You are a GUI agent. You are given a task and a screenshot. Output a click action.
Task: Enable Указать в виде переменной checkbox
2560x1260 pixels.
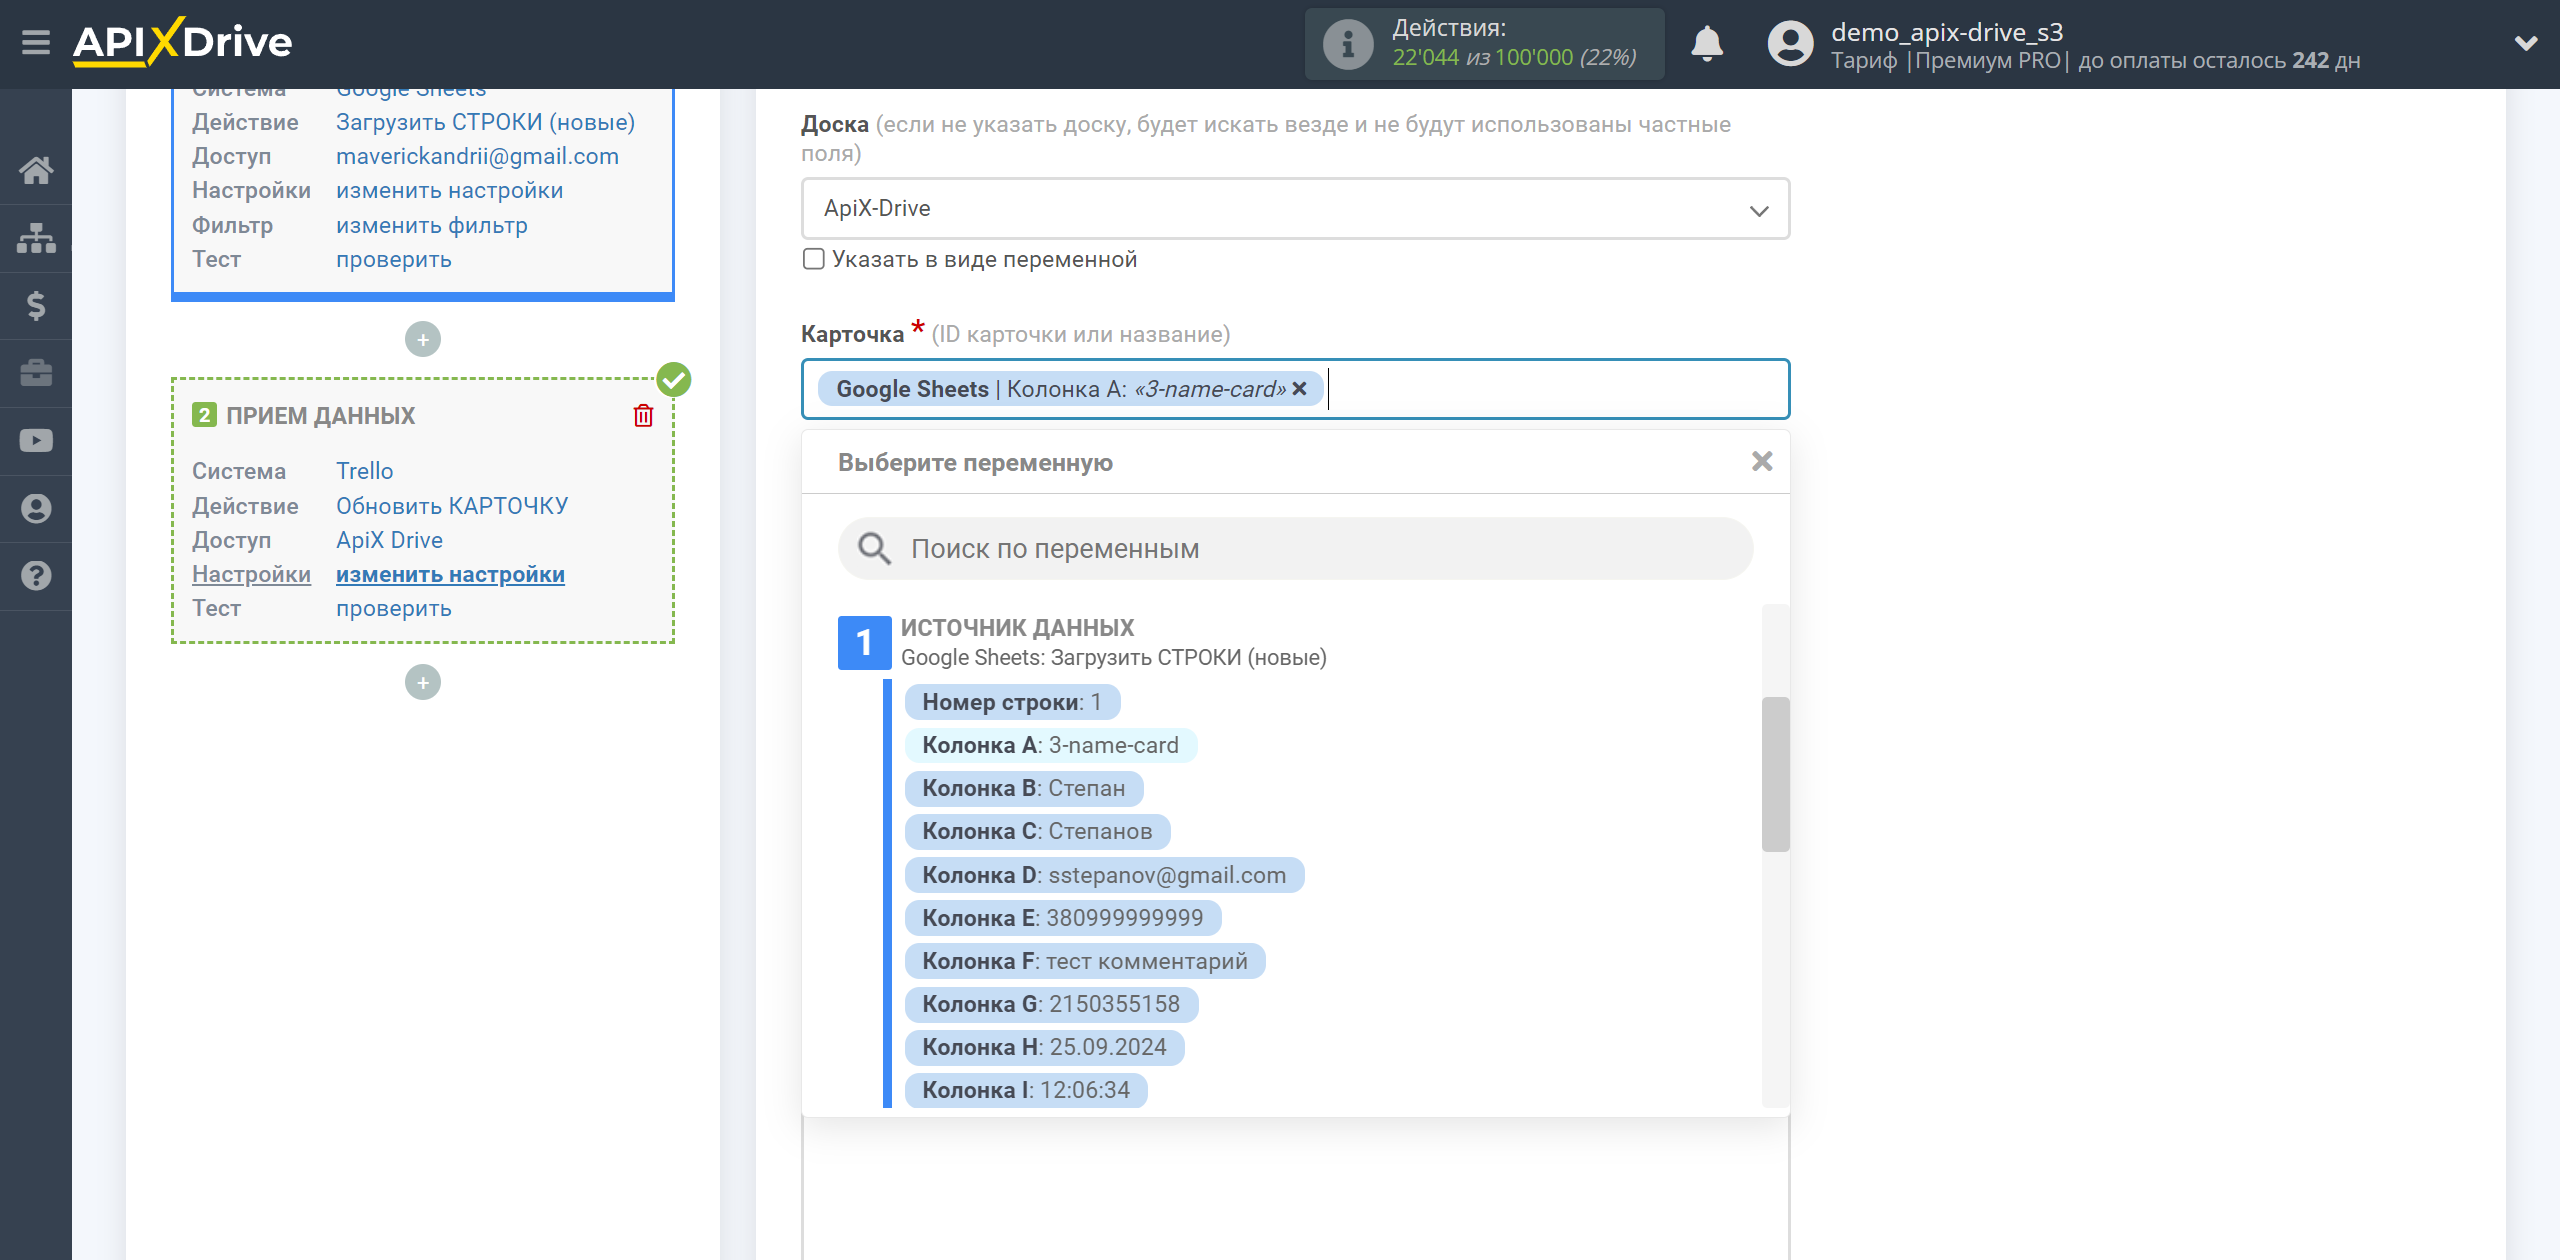click(x=814, y=259)
